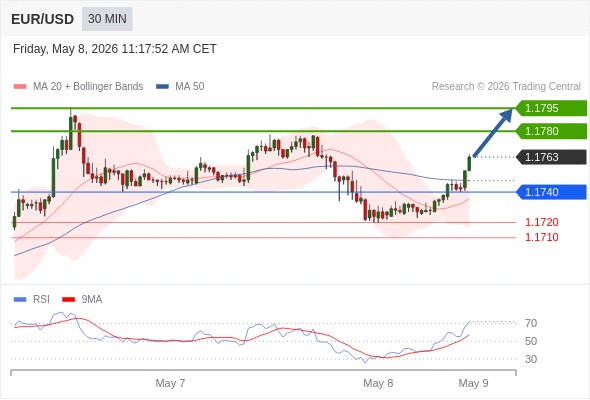Viewport: 590px width, 400px height.
Task: Click the red 9MA legend swatch
Action: pyautogui.click(x=68, y=300)
